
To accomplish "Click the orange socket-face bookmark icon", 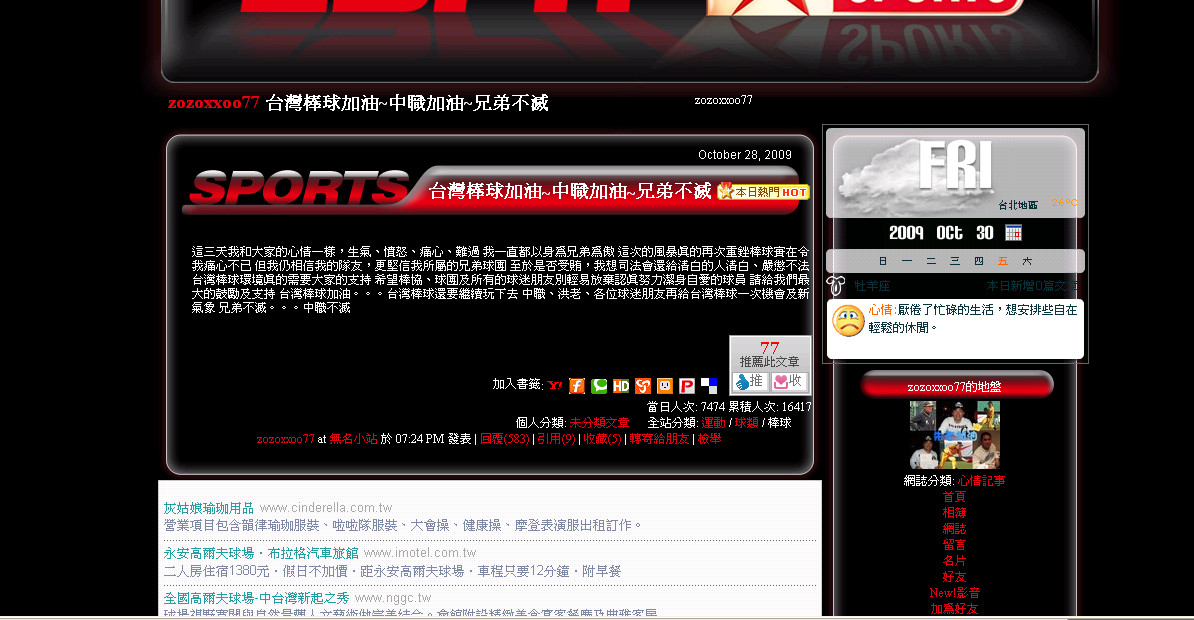I will (x=665, y=386).
